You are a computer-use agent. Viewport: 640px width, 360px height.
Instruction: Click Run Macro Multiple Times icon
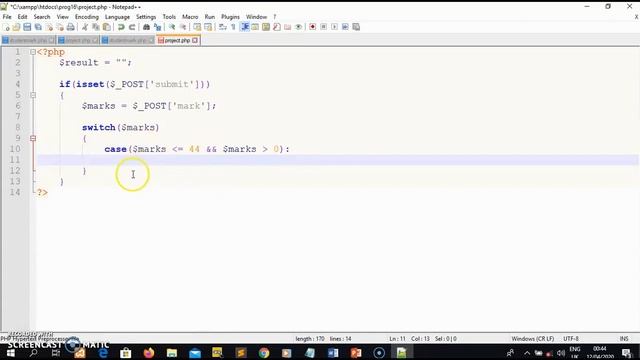[345, 27]
